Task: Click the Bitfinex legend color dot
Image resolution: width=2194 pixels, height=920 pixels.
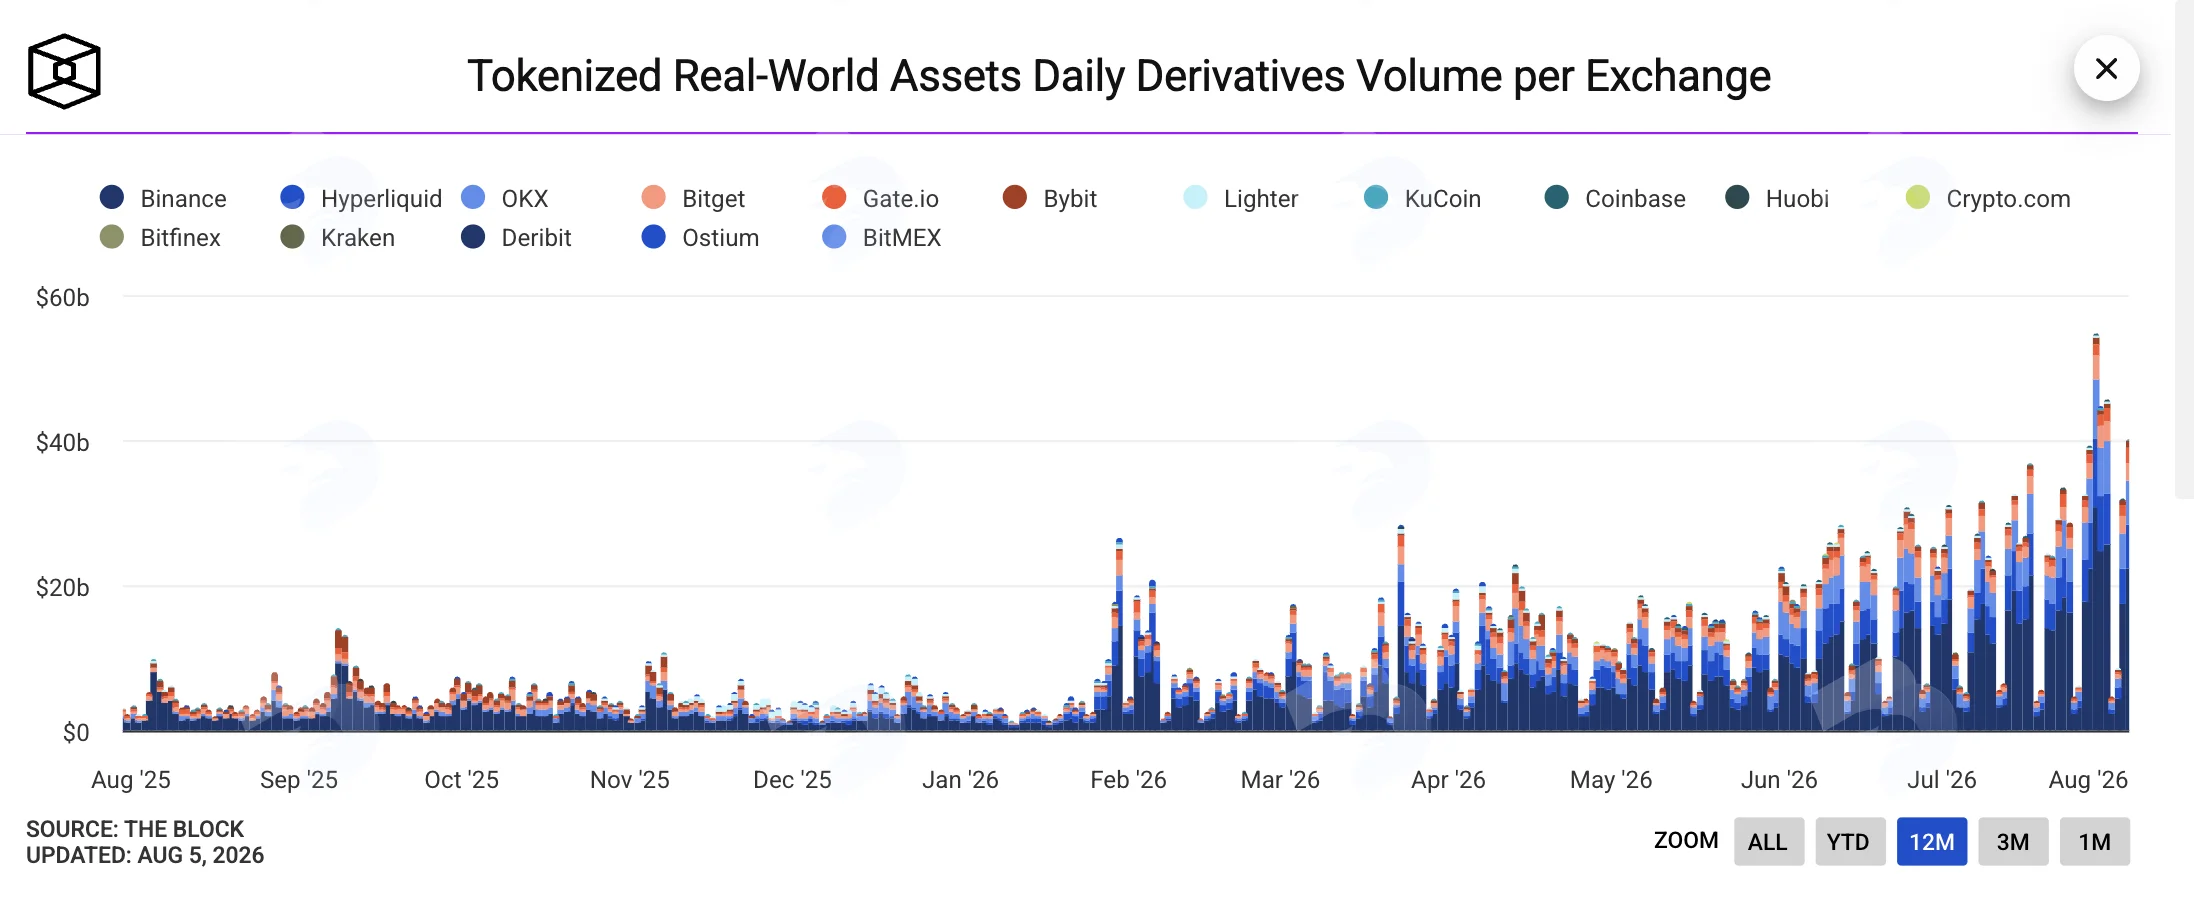Action: [112, 237]
